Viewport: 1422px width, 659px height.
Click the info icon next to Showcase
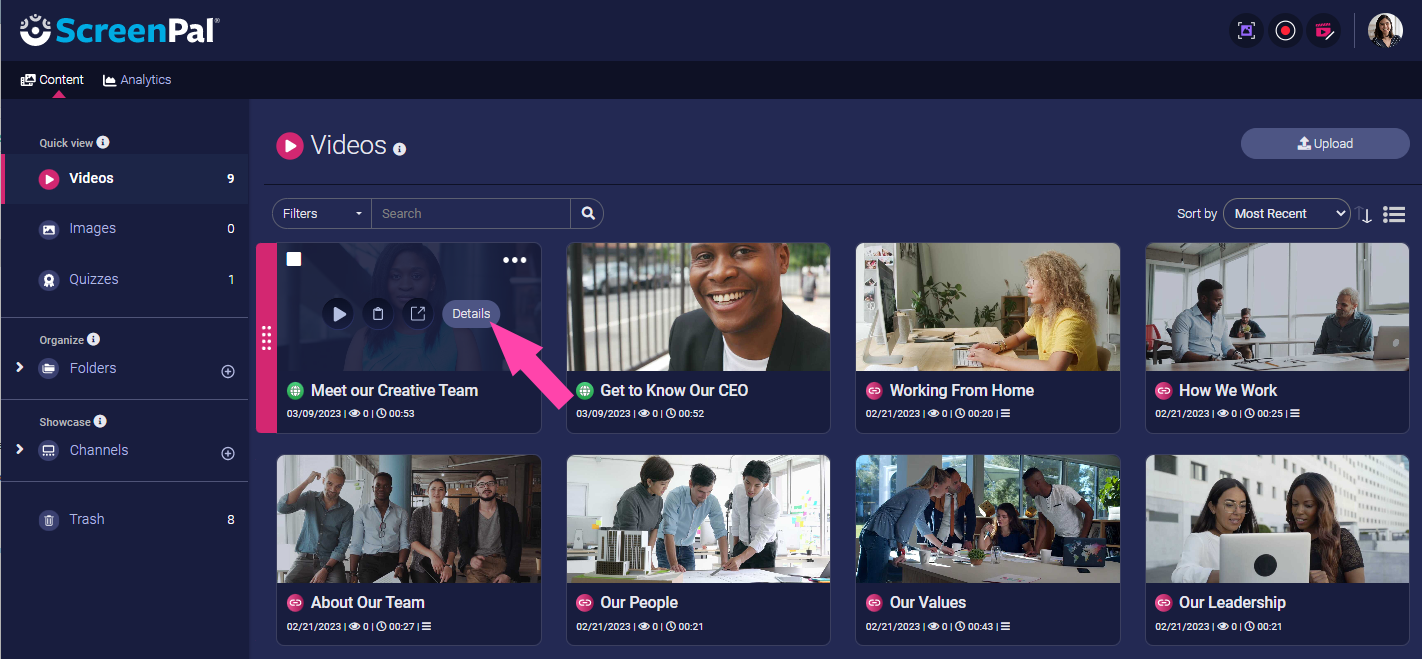coord(100,422)
